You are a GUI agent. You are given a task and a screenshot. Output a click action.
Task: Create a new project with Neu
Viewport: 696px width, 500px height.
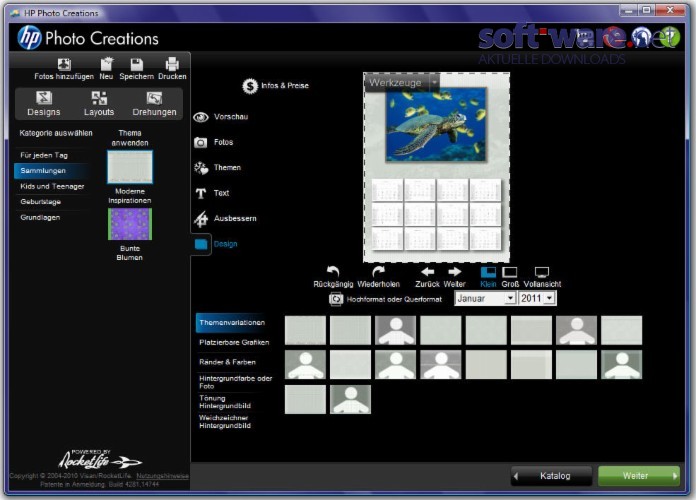tap(106, 64)
